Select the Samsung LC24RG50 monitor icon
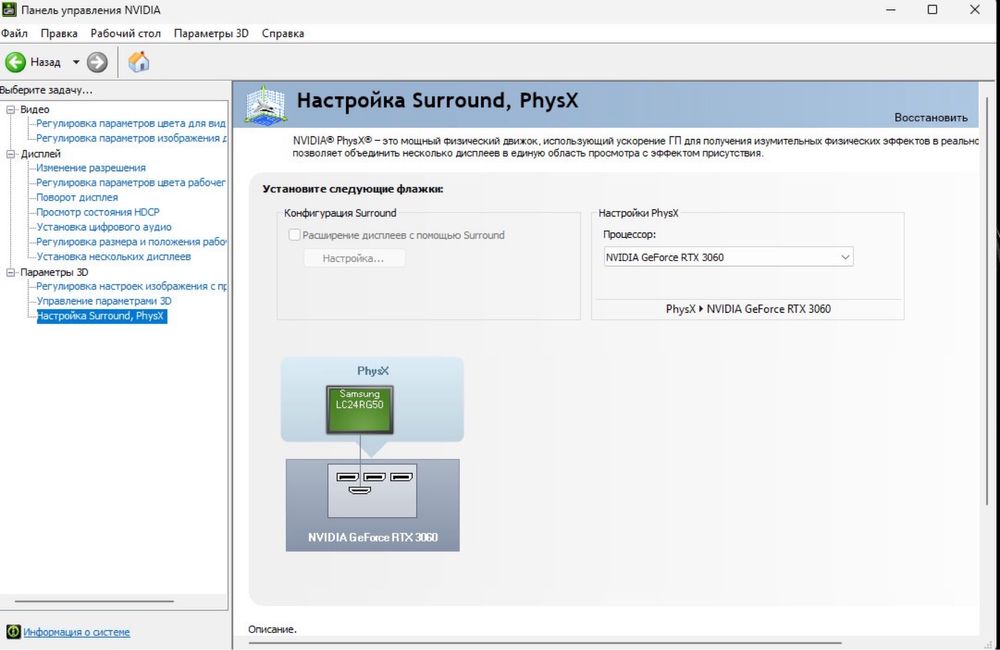1000x650 pixels. coord(360,410)
